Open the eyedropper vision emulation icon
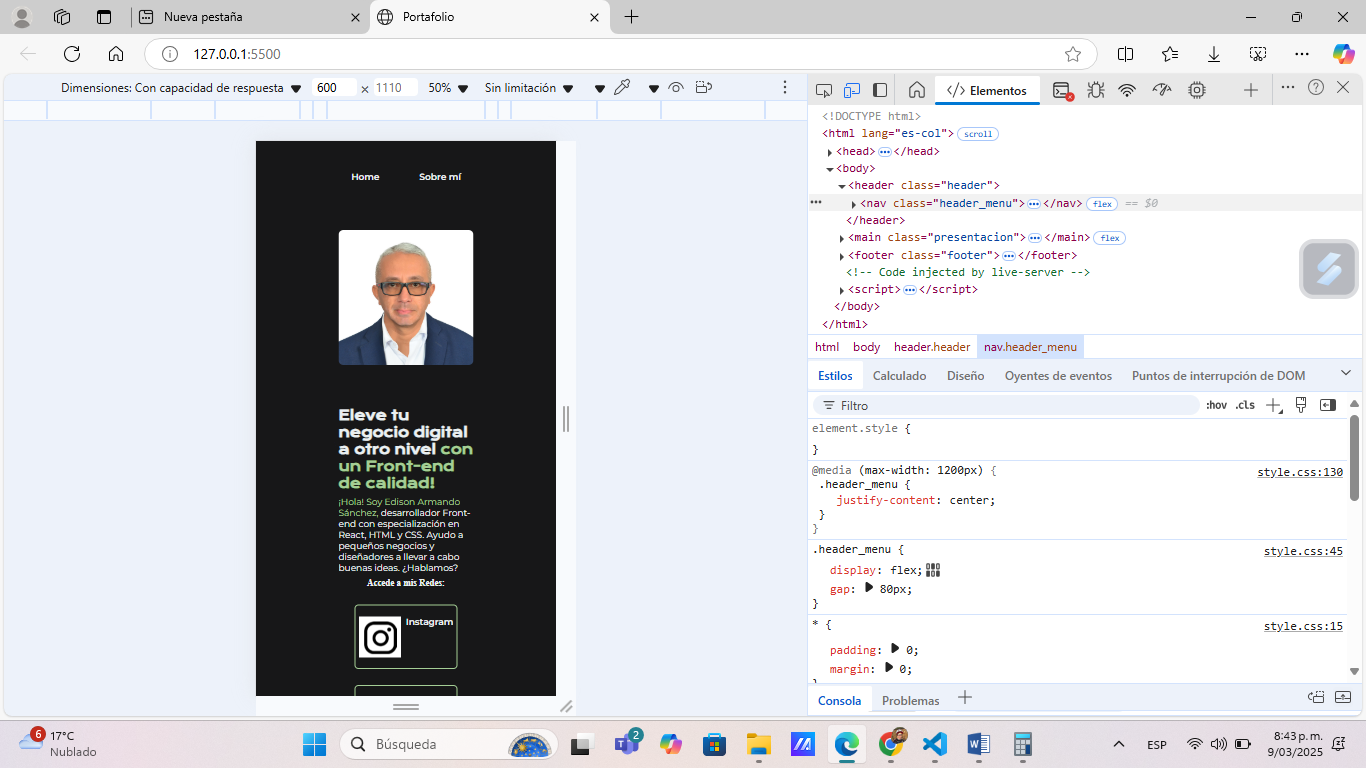 [622, 88]
